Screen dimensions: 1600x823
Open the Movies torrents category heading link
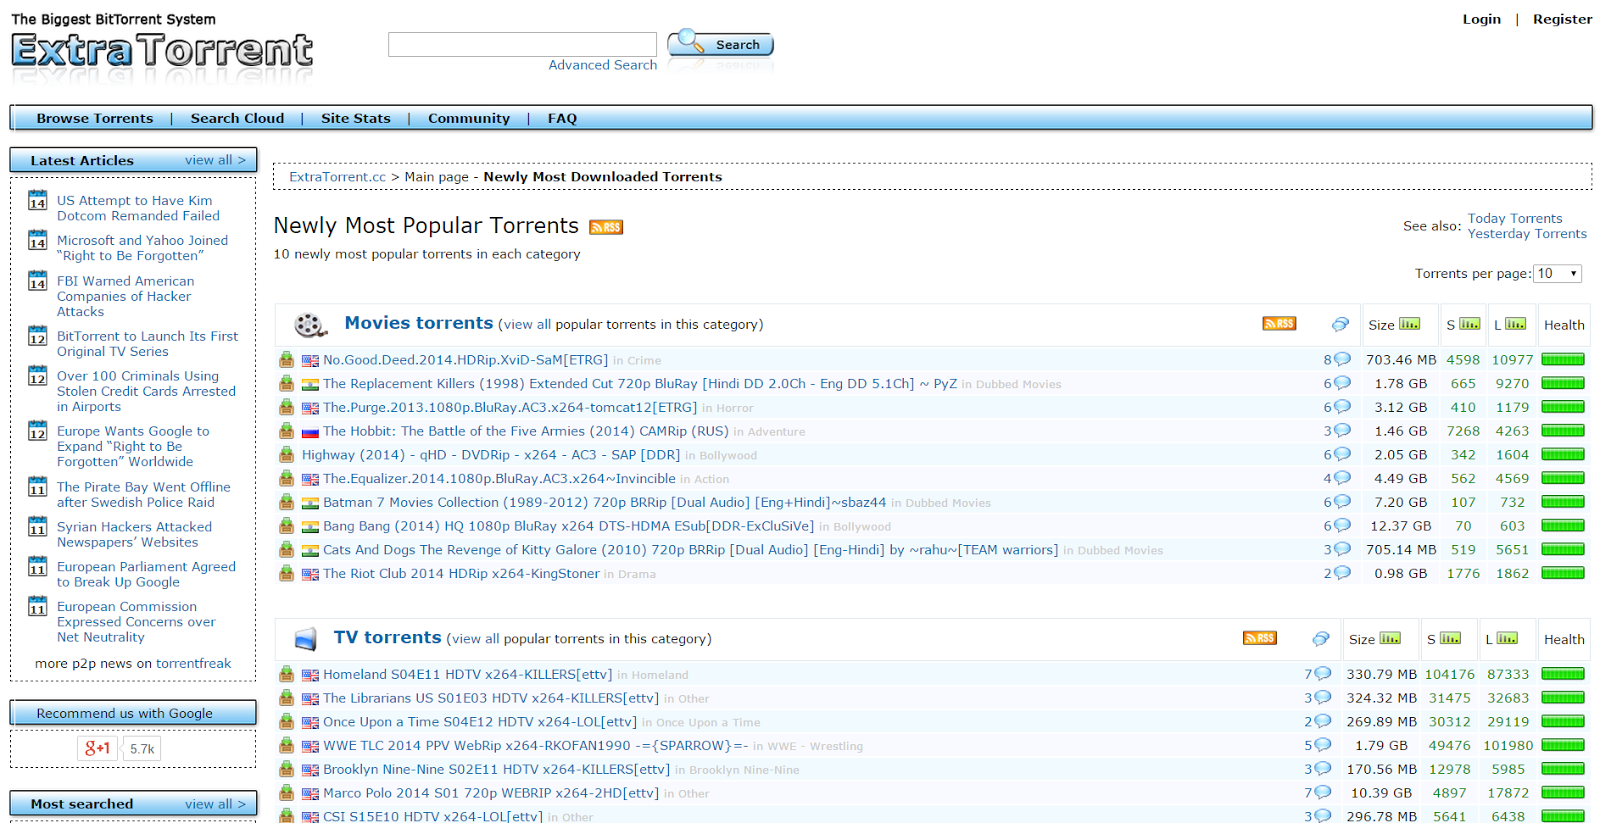(419, 323)
